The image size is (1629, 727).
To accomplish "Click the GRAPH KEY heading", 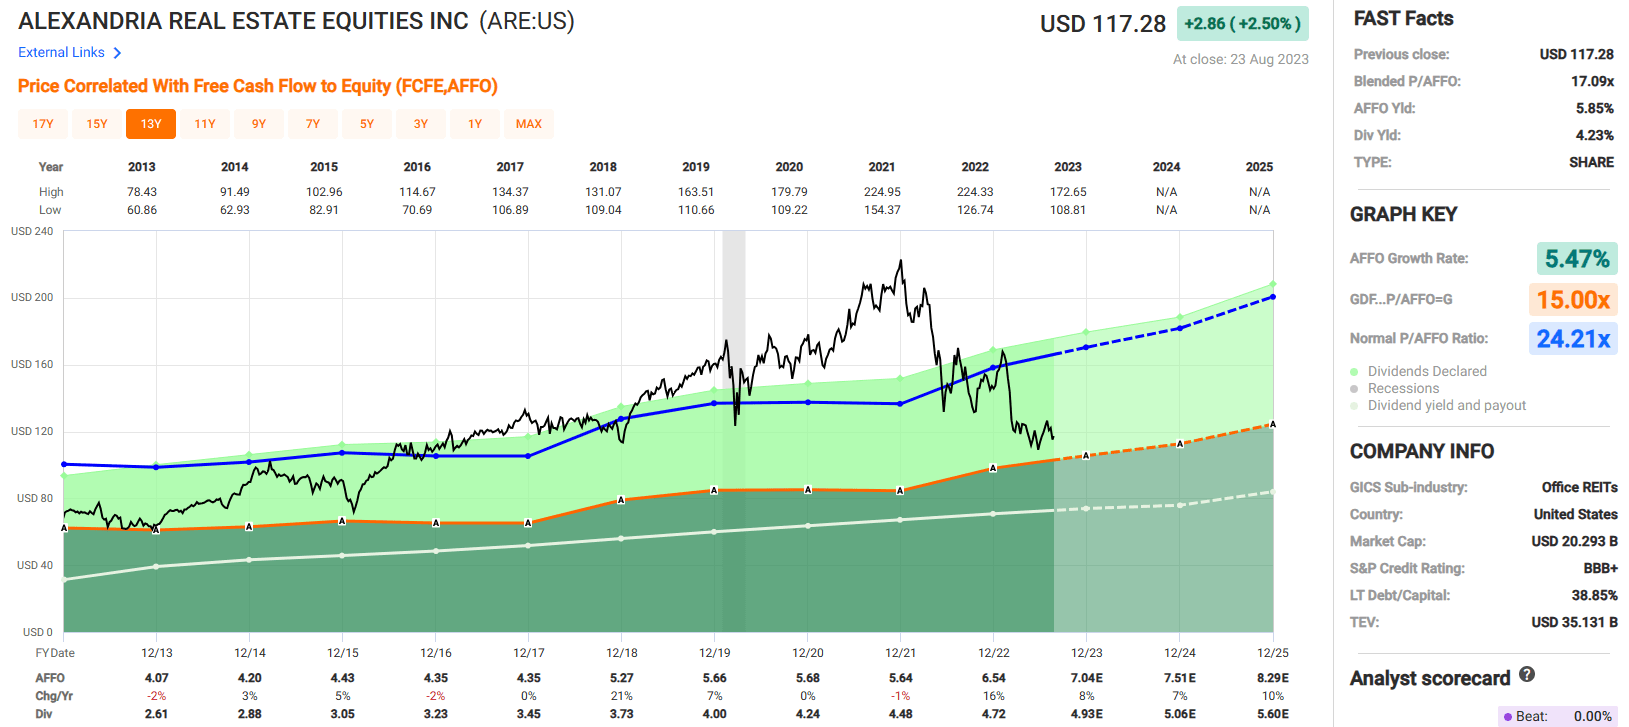I will click(x=1403, y=214).
